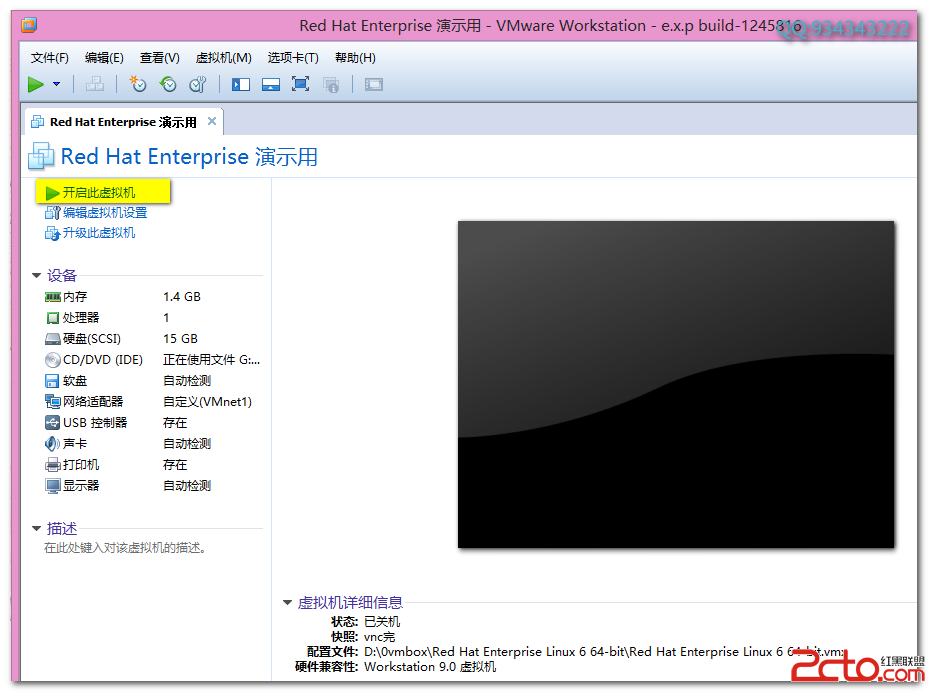This screenshot has width=928, height=692.
Task: Close the Red Hat Enterprise 演示用 tab
Action: tap(211, 121)
